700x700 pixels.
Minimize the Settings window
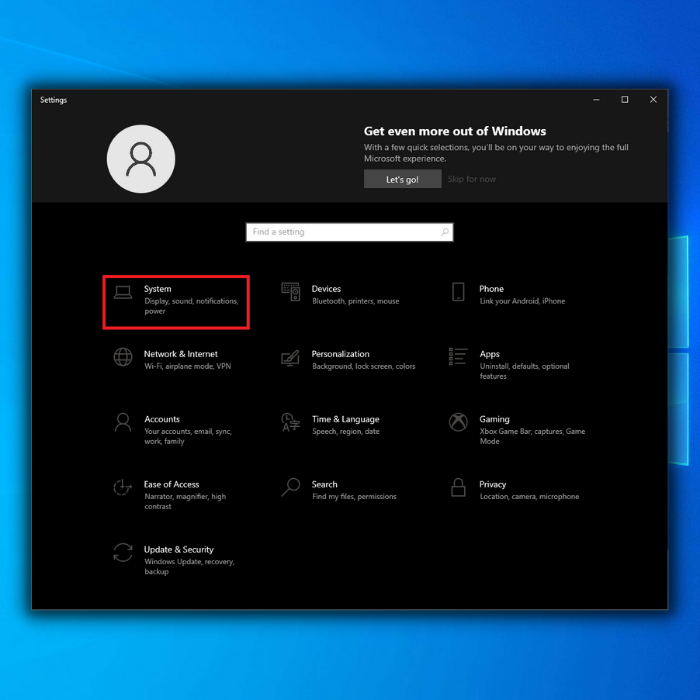tap(596, 100)
